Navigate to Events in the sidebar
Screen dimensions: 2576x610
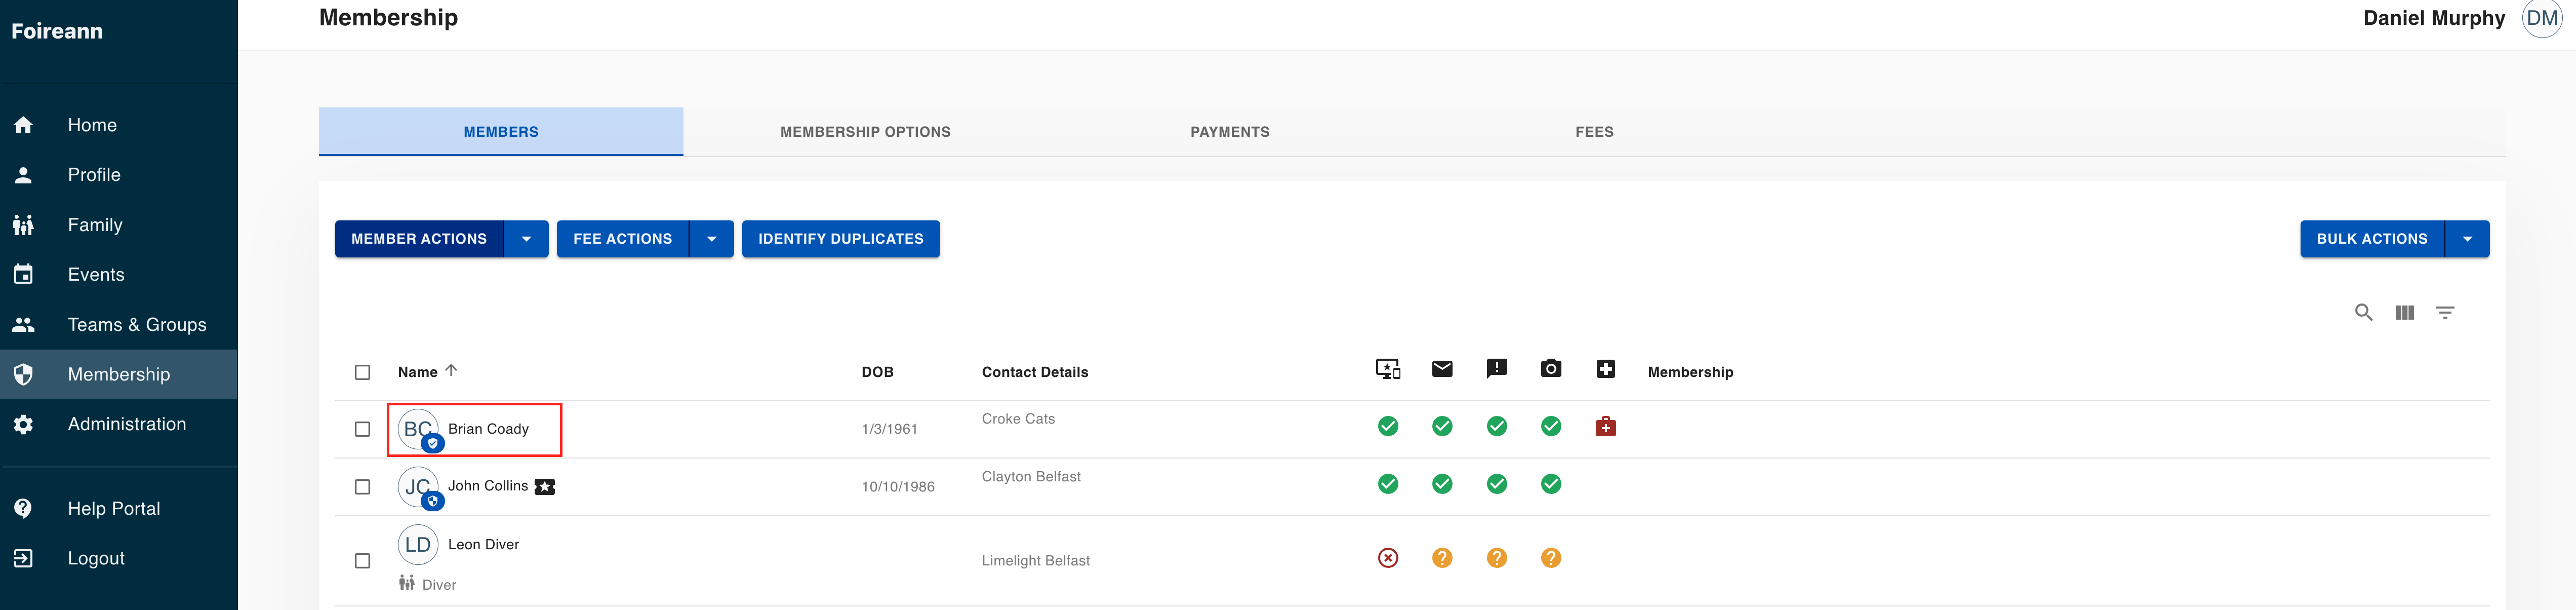[x=118, y=275]
